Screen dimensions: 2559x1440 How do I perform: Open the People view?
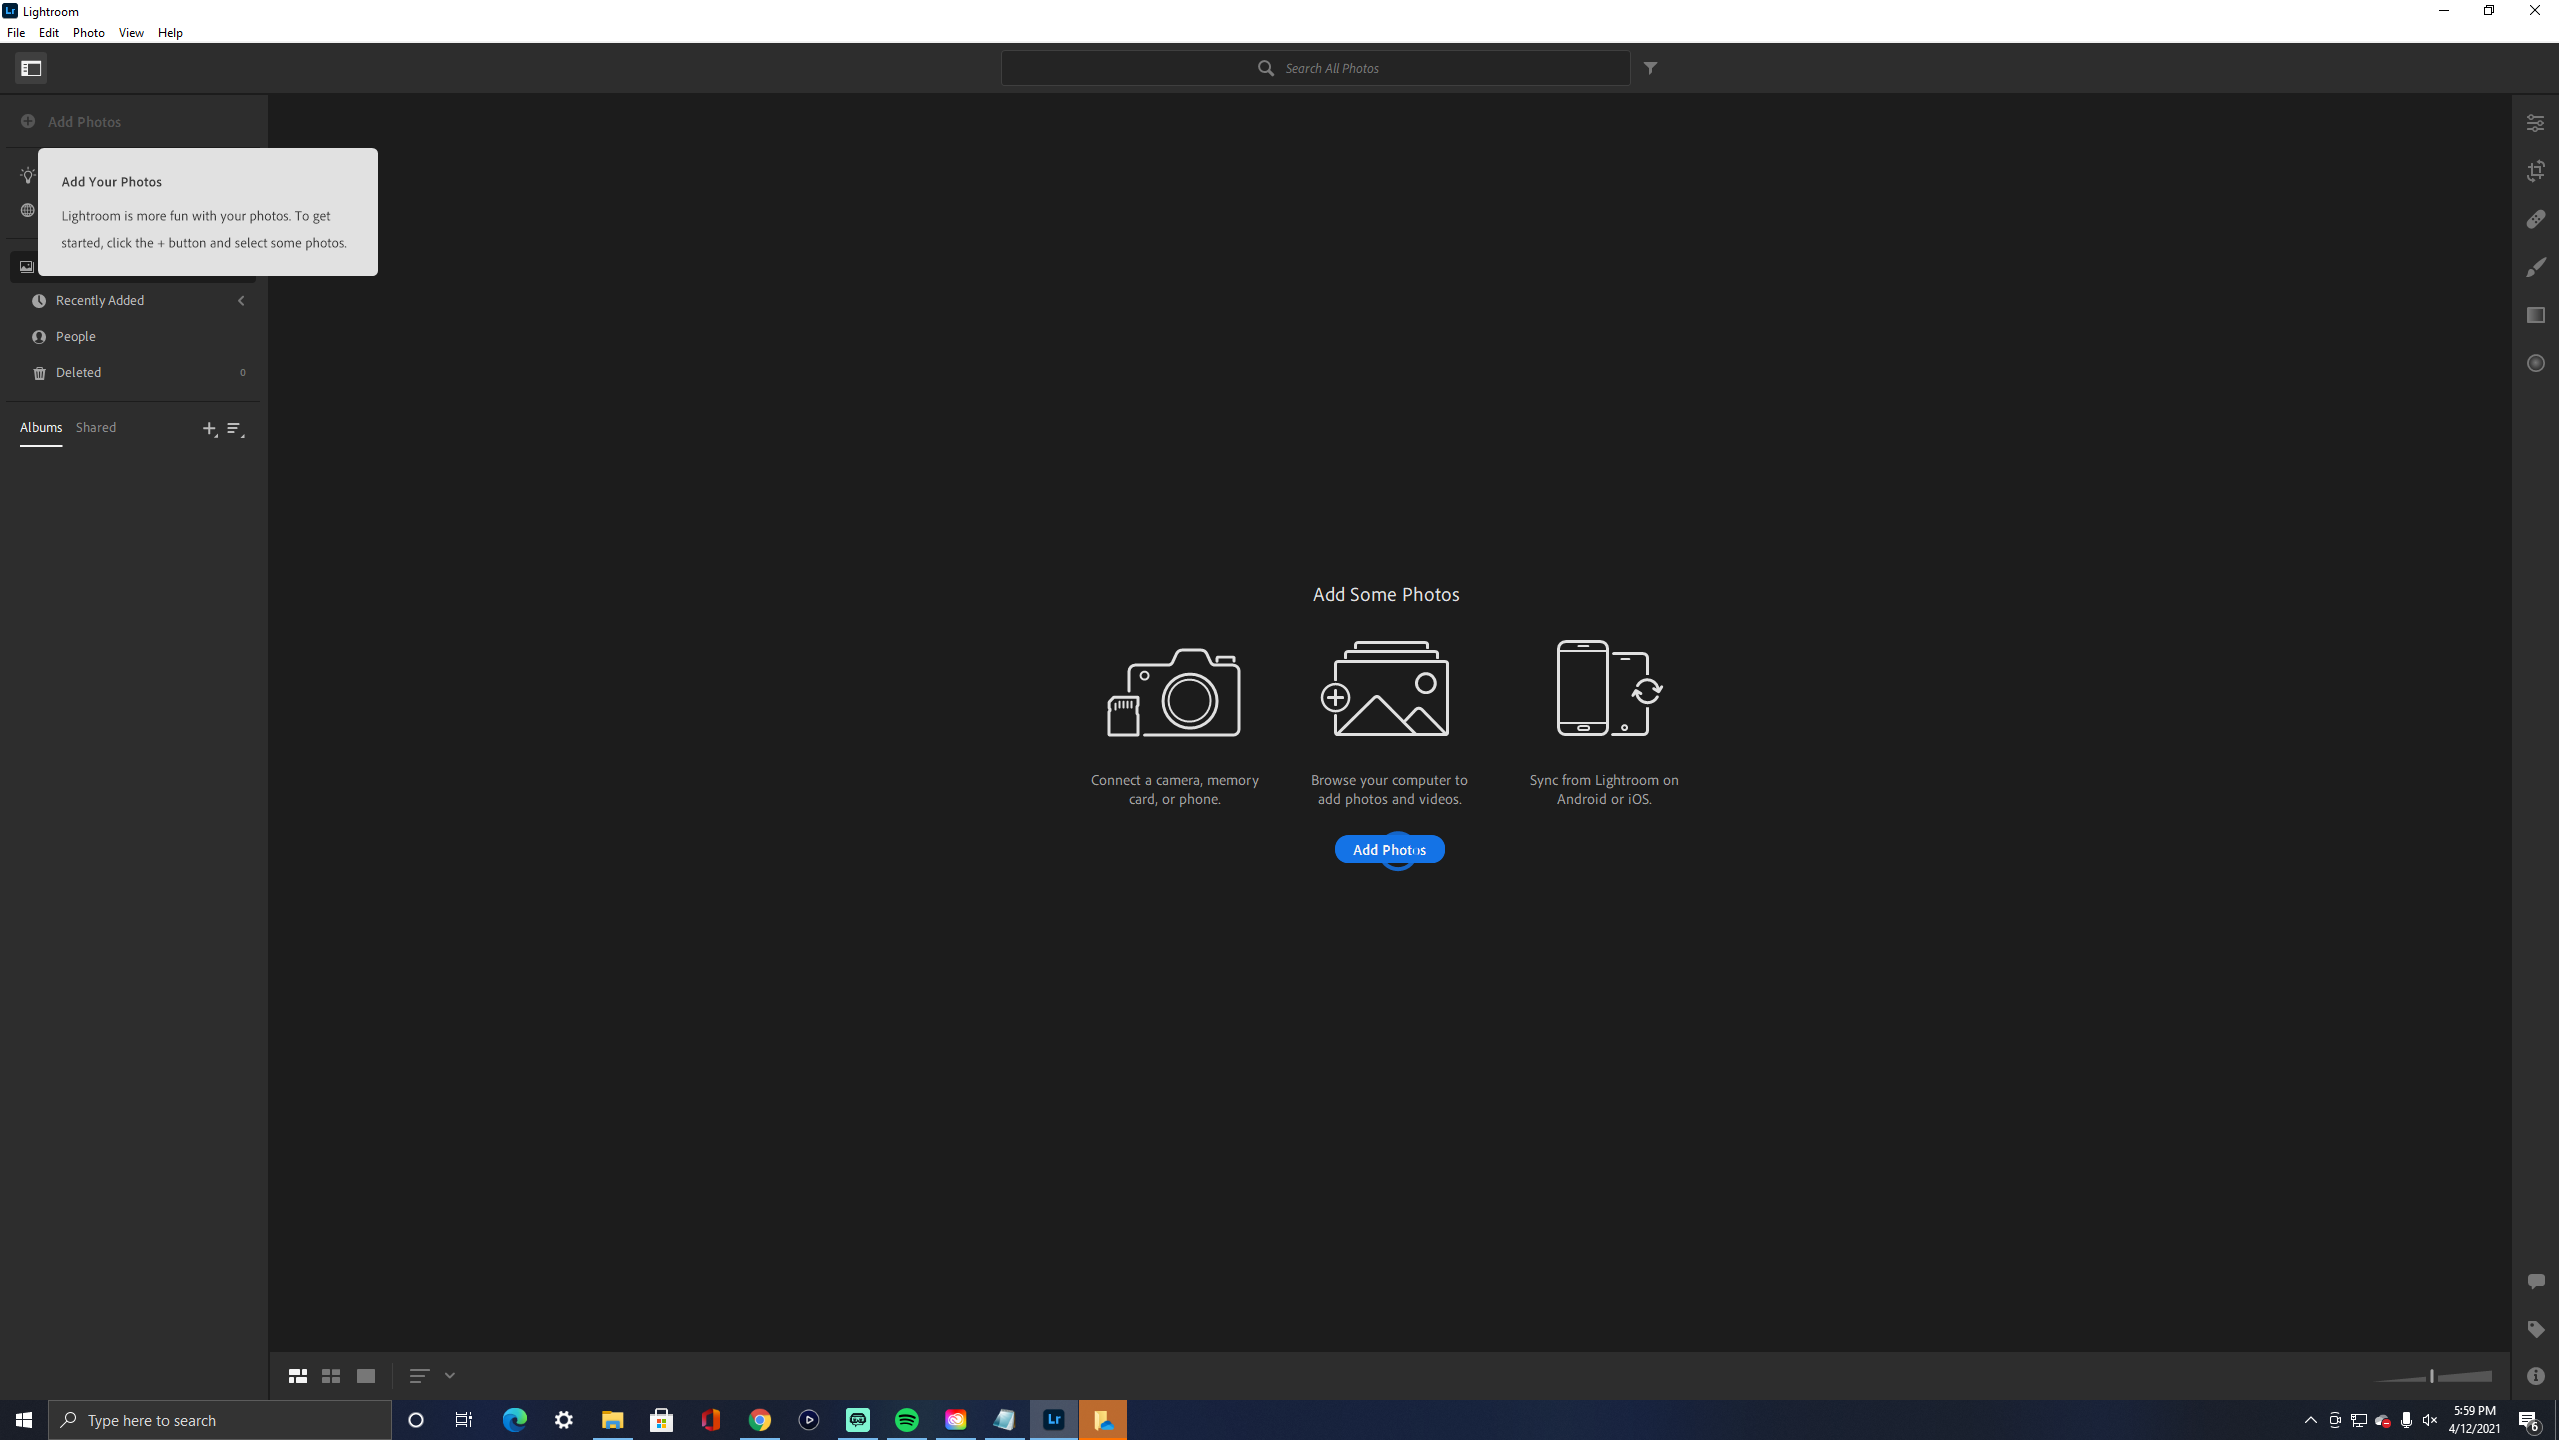coord(76,336)
